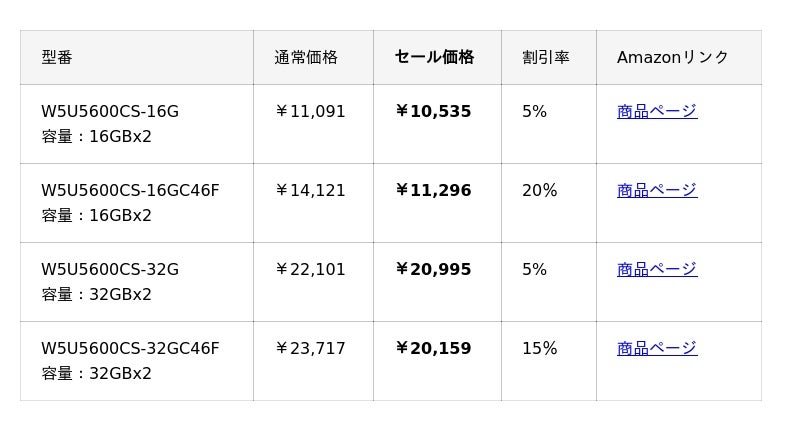The width and height of the screenshot is (800, 431).
Task: Select the W5U5600CS-32G model name
Action: pyautogui.click(x=110, y=269)
